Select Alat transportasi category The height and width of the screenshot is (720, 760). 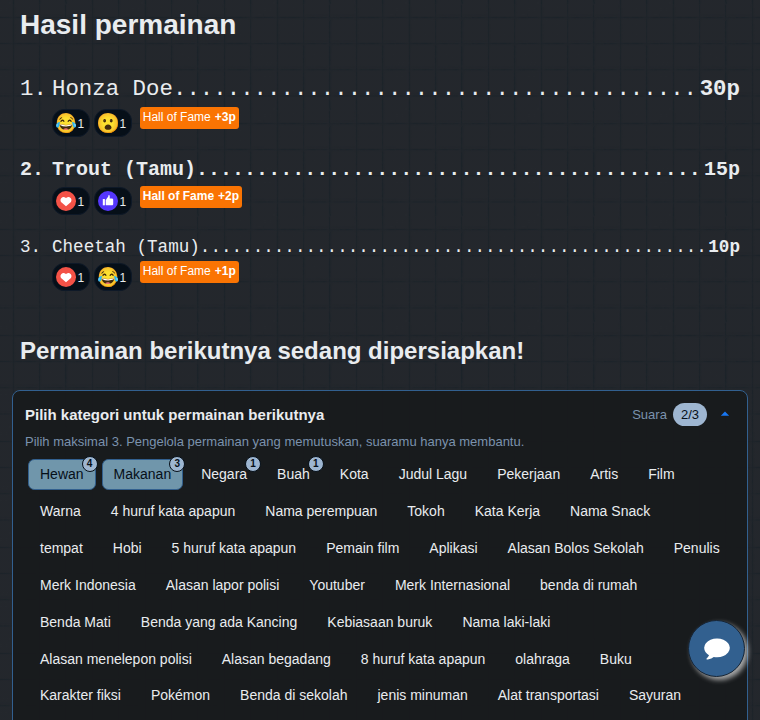click(548, 695)
